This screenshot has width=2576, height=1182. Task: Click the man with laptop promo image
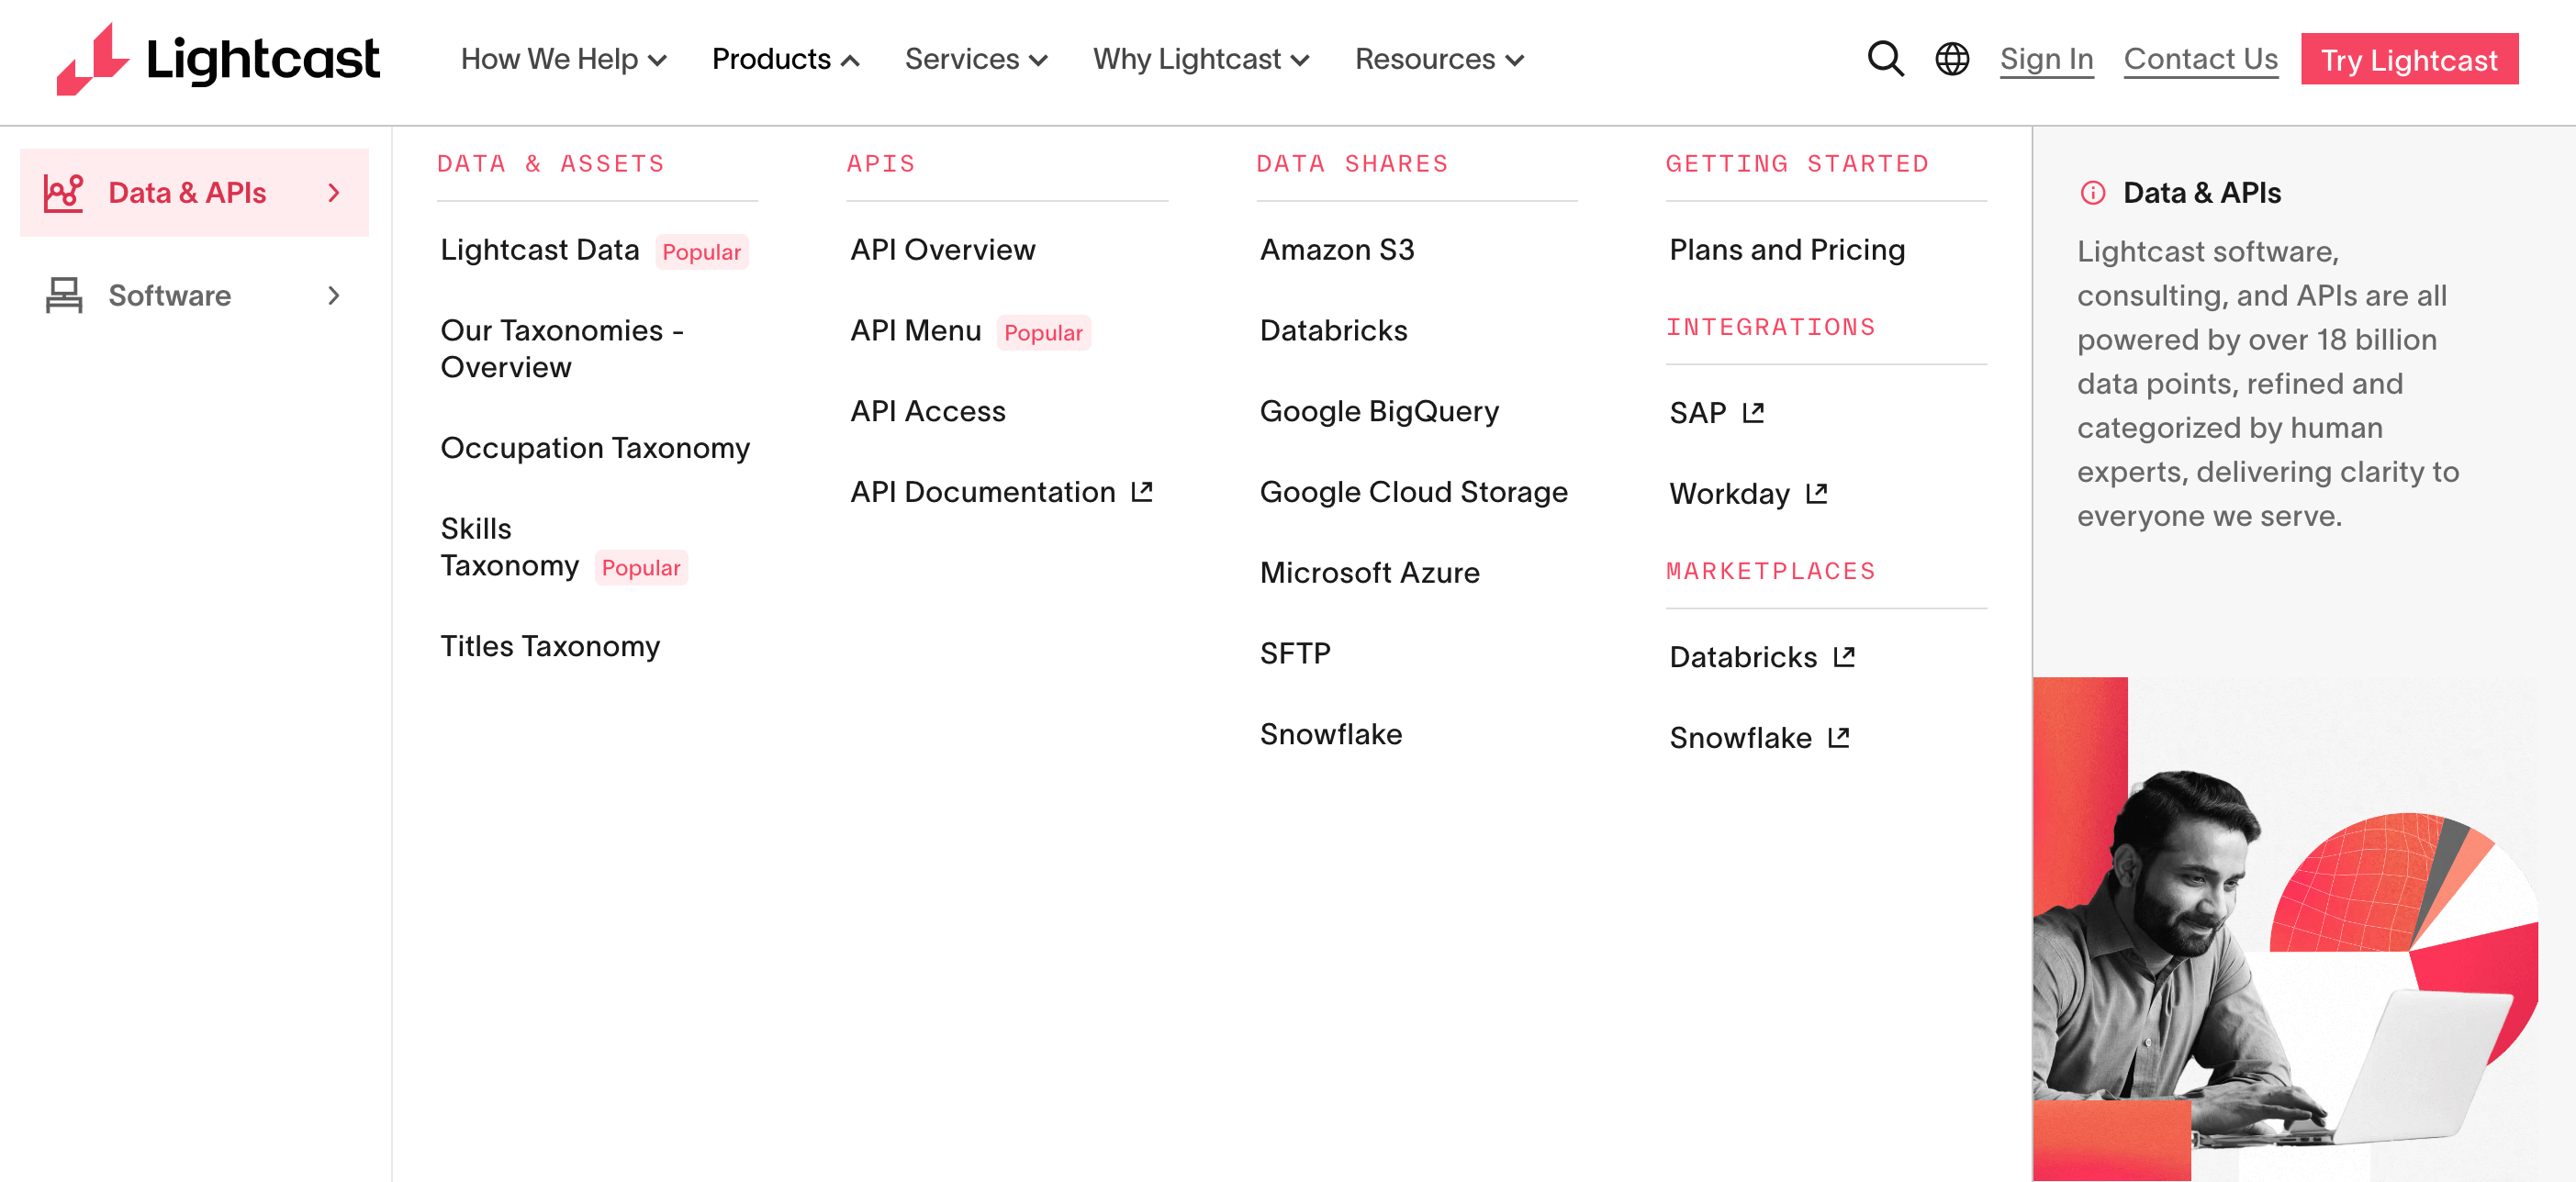click(x=2285, y=928)
